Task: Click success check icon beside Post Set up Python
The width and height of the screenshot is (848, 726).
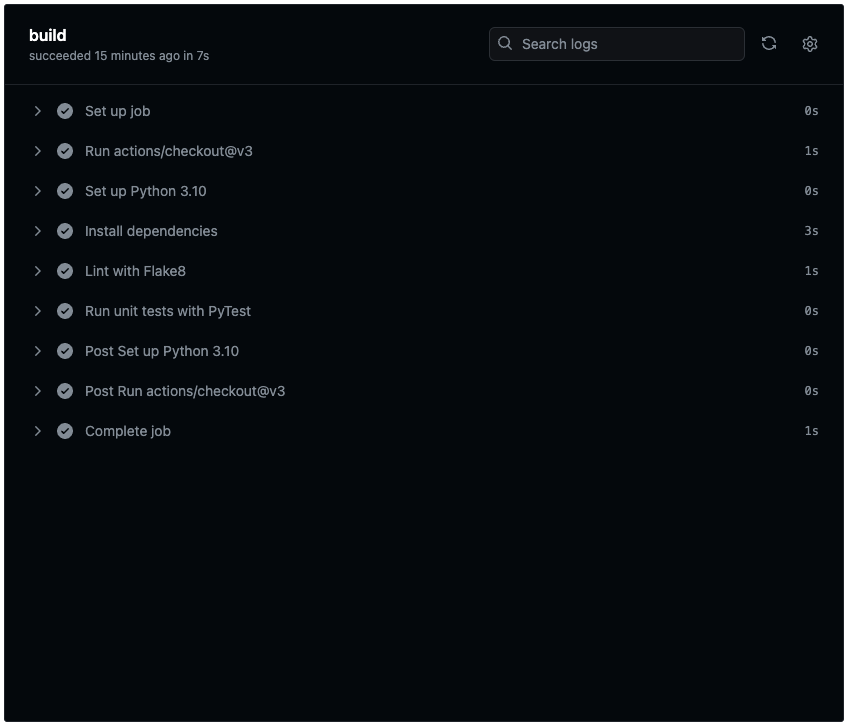Action: click(65, 351)
